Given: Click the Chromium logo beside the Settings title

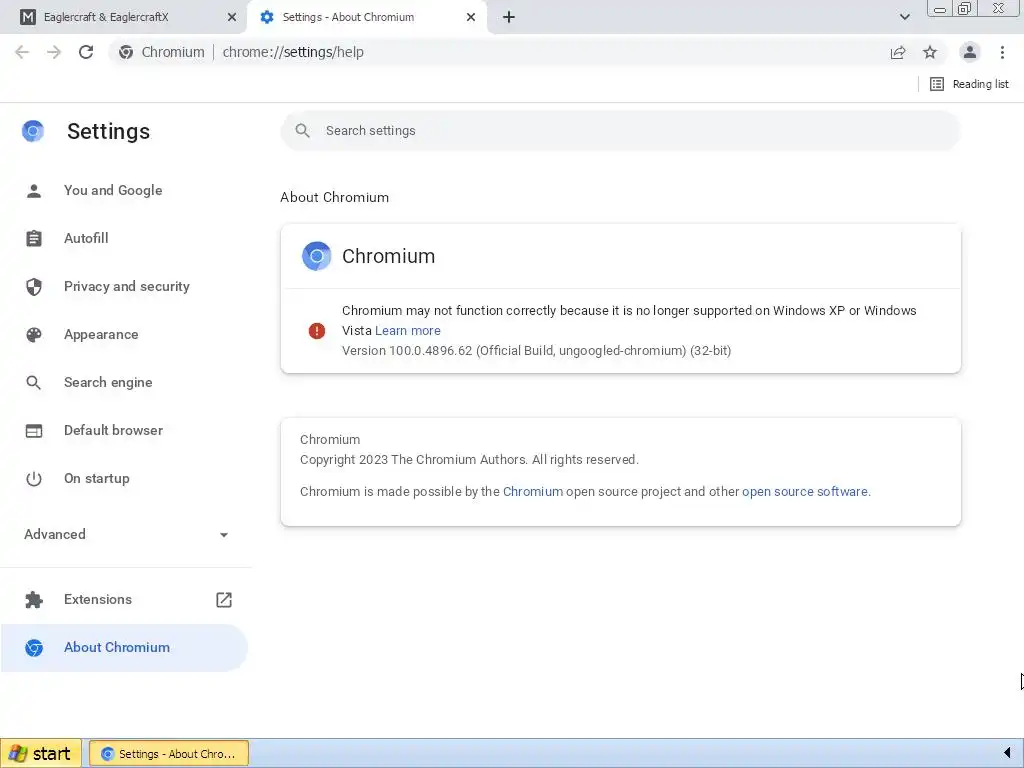Looking at the screenshot, I should coord(33,131).
